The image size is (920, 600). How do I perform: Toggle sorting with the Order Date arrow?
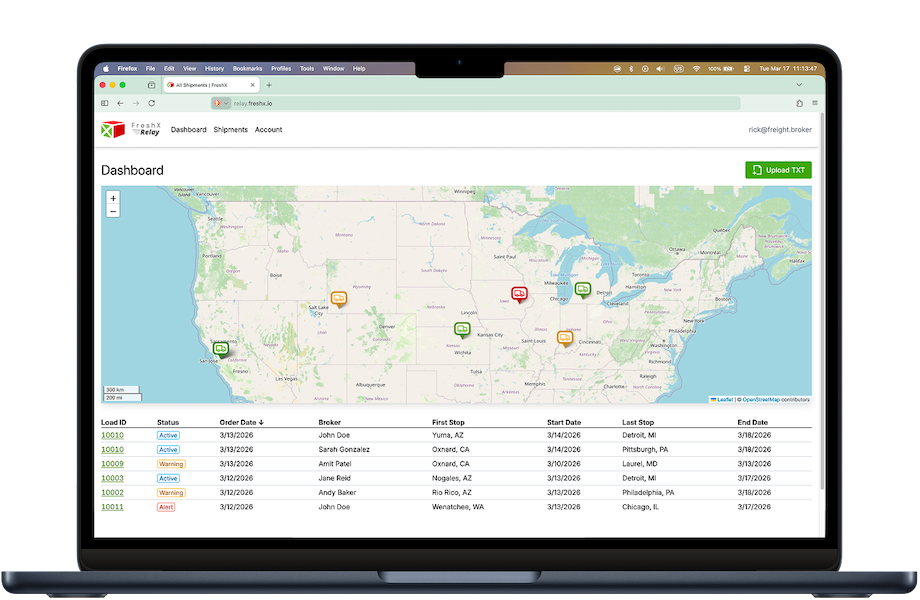[x=260, y=422]
